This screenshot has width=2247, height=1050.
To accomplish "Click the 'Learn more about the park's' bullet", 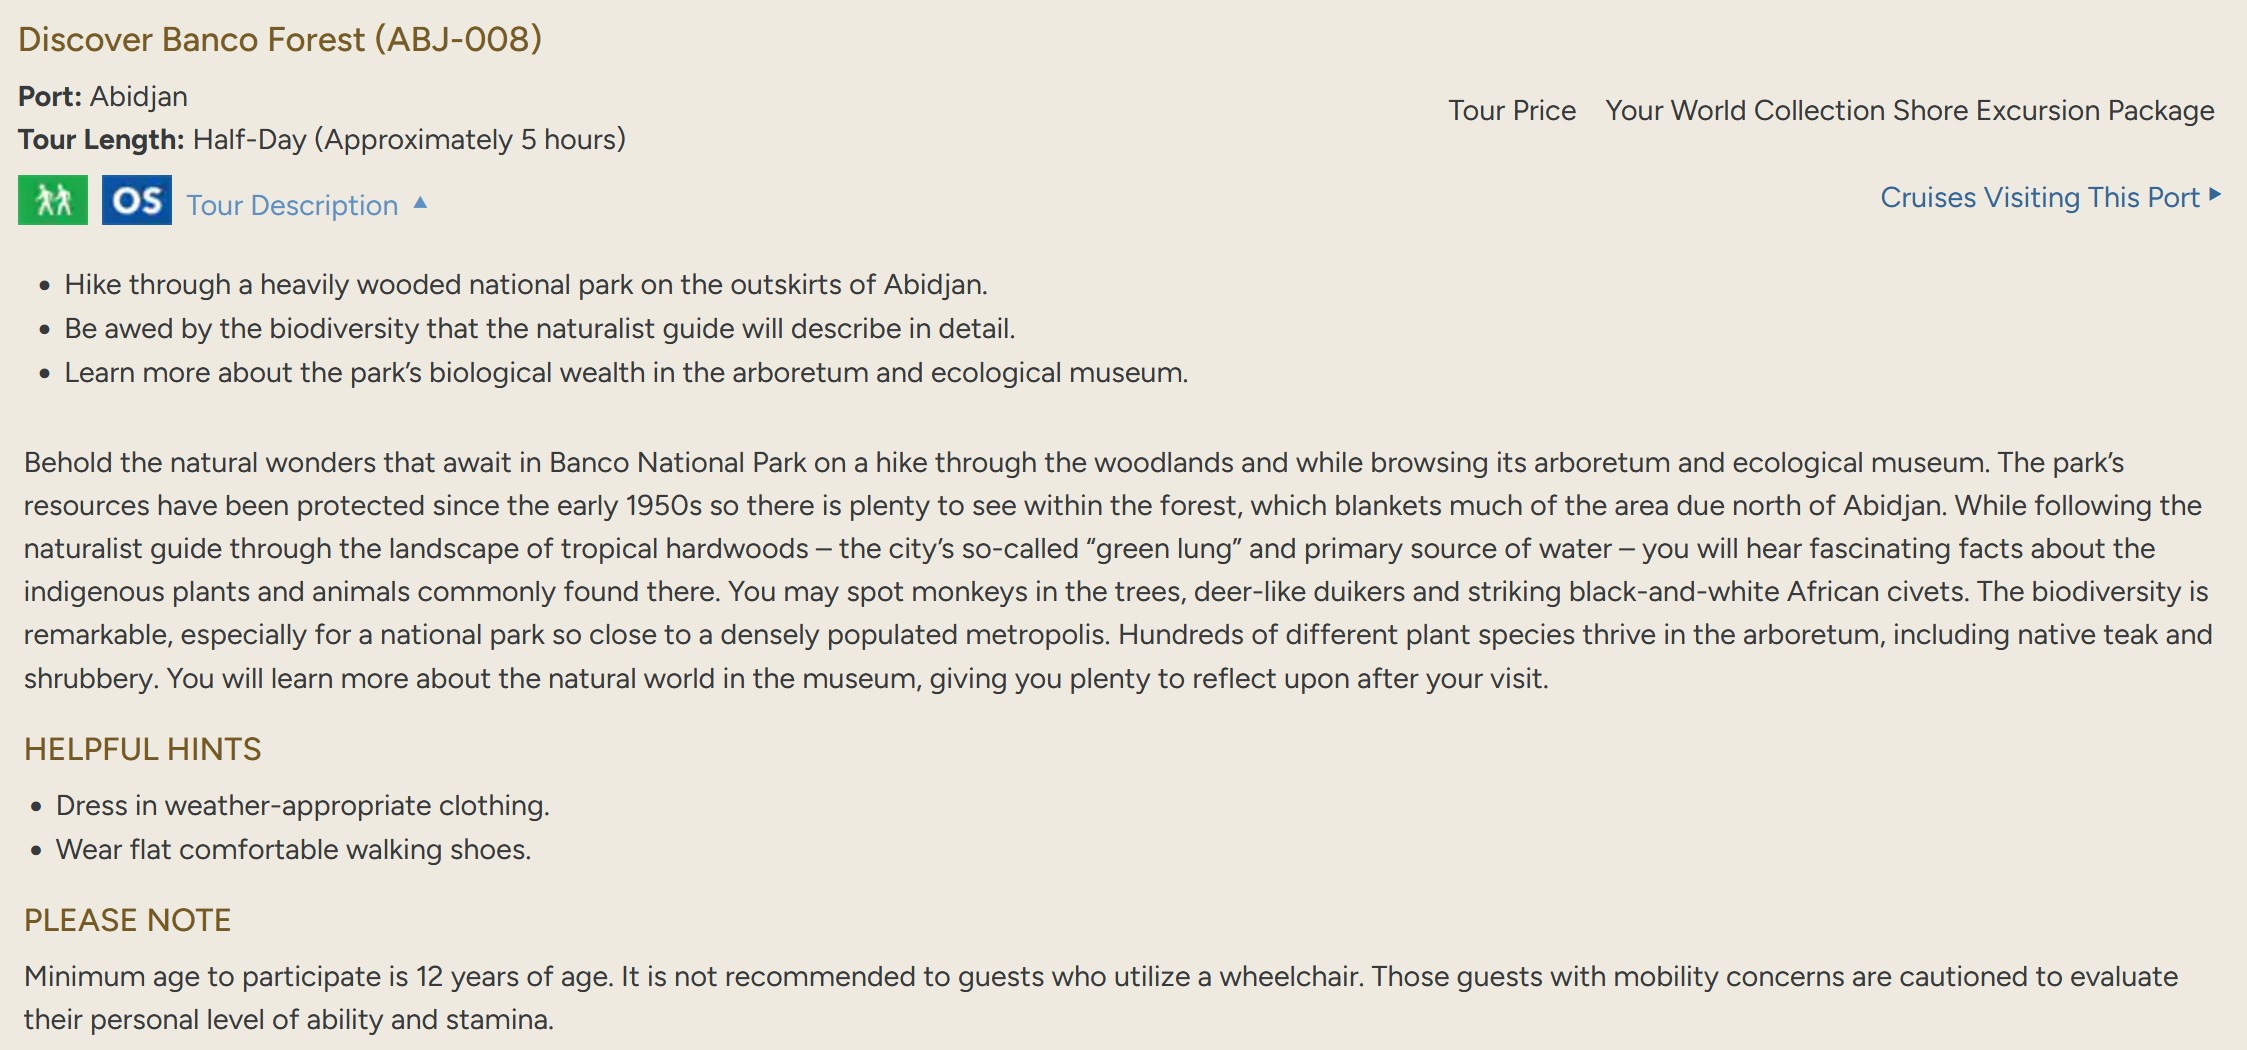I will pos(626,373).
